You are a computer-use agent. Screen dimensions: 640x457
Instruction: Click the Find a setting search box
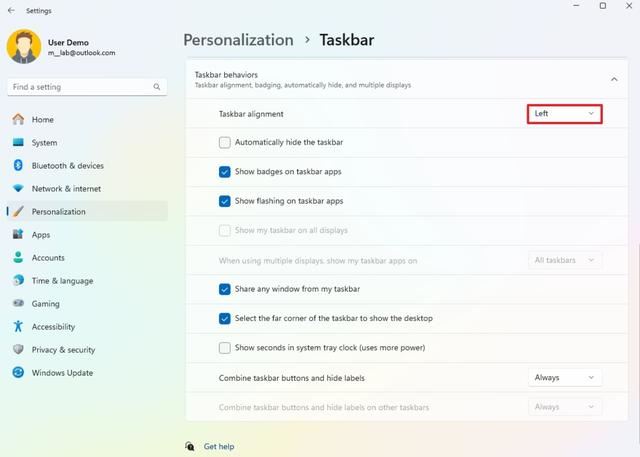pyautogui.click(x=80, y=87)
